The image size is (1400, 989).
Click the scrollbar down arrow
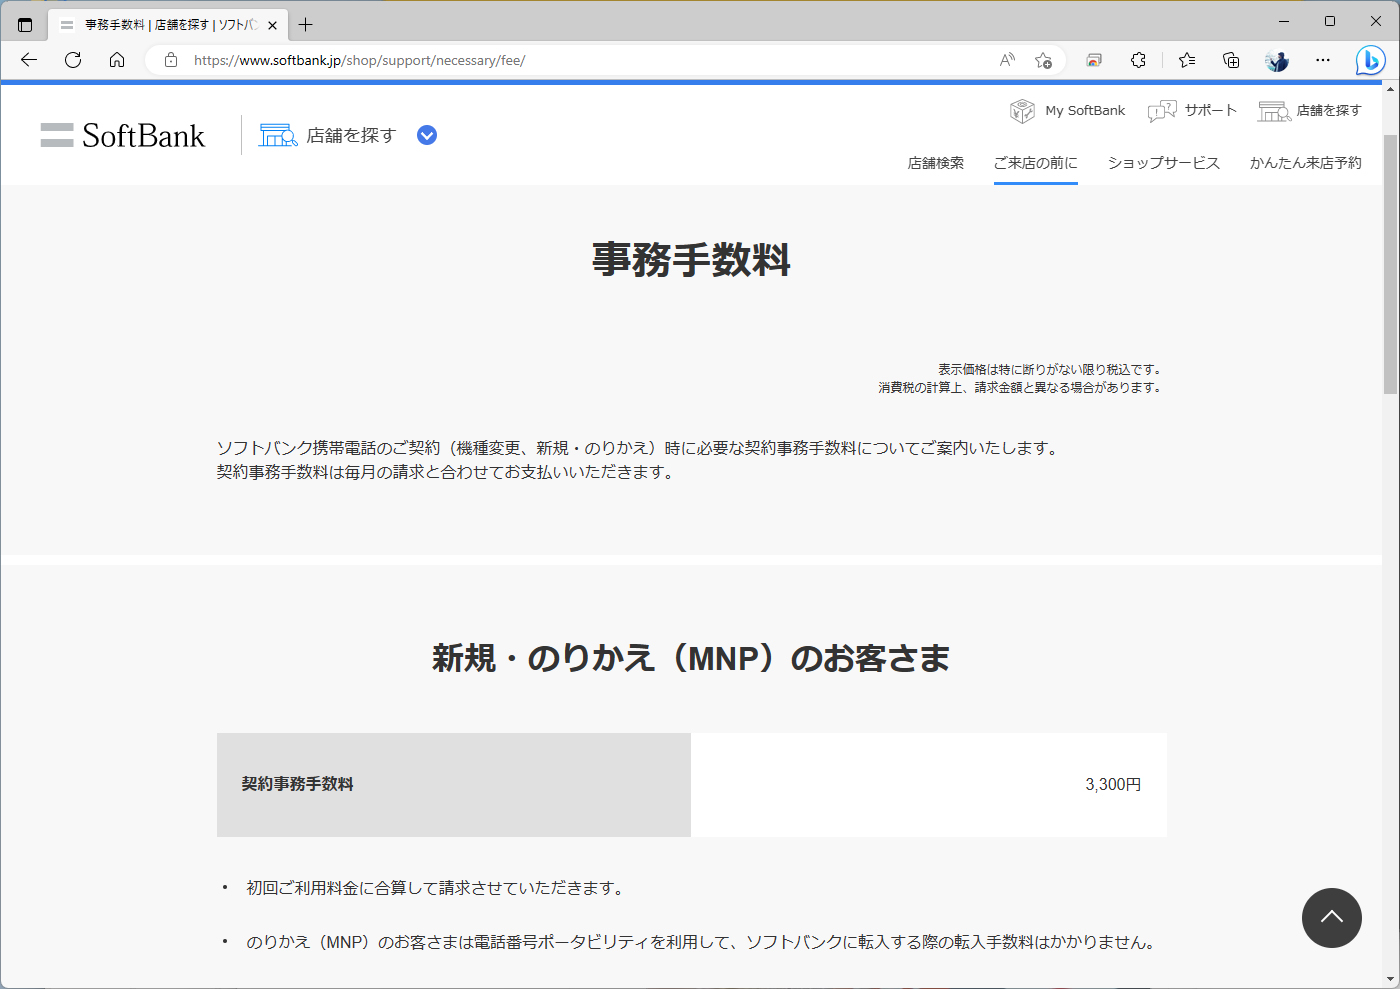1390,980
